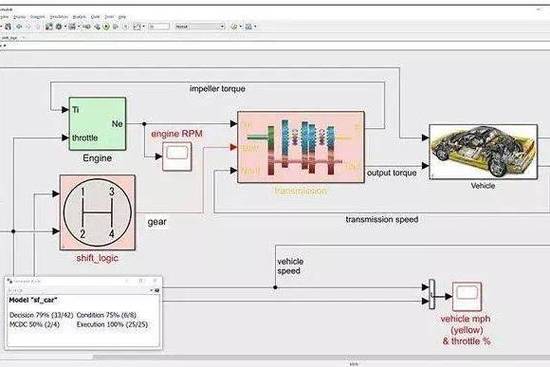Click the coverage window's title bar icon
This screenshot has height=367, width=550.
10,281
